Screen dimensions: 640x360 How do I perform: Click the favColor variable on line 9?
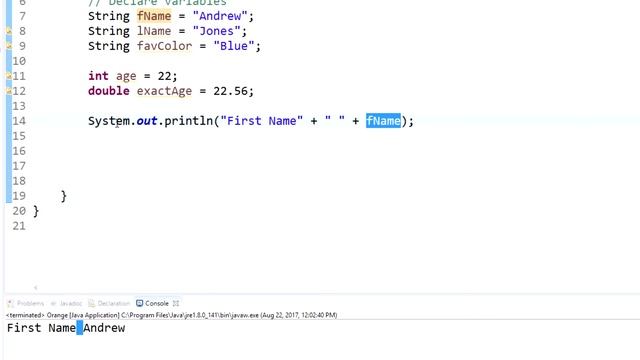[164, 46]
